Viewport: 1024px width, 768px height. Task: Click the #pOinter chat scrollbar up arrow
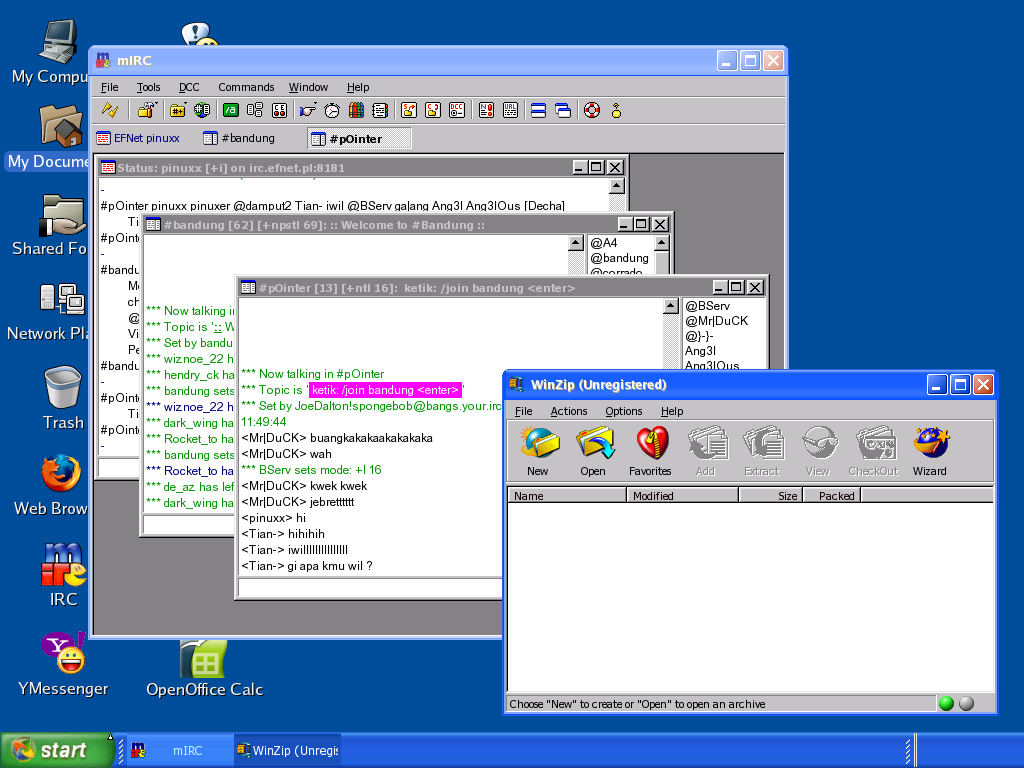(671, 306)
